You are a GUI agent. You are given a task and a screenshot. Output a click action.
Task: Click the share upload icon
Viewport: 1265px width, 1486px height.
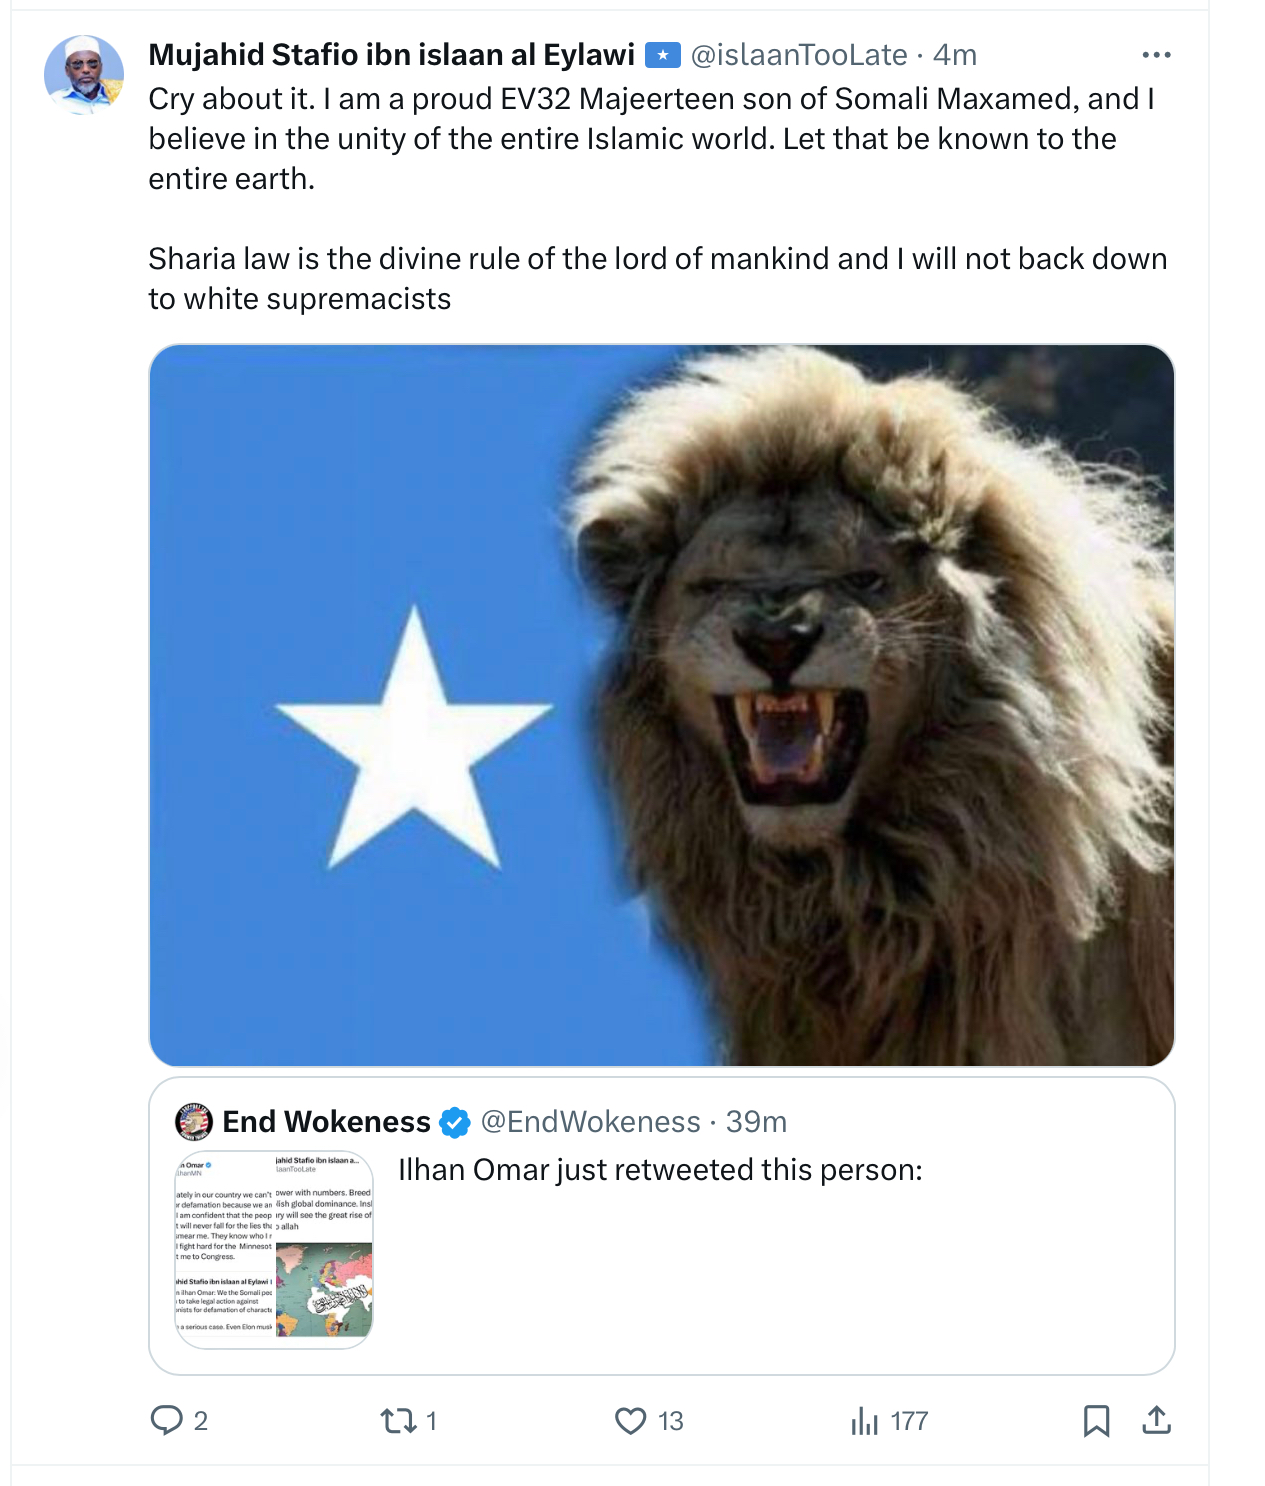(x=1156, y=1420)
